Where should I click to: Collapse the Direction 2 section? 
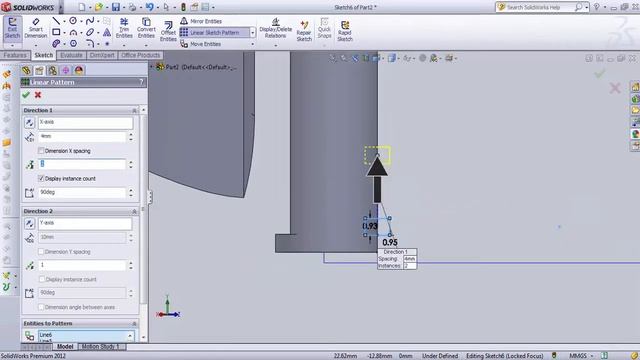click(134, 211)
